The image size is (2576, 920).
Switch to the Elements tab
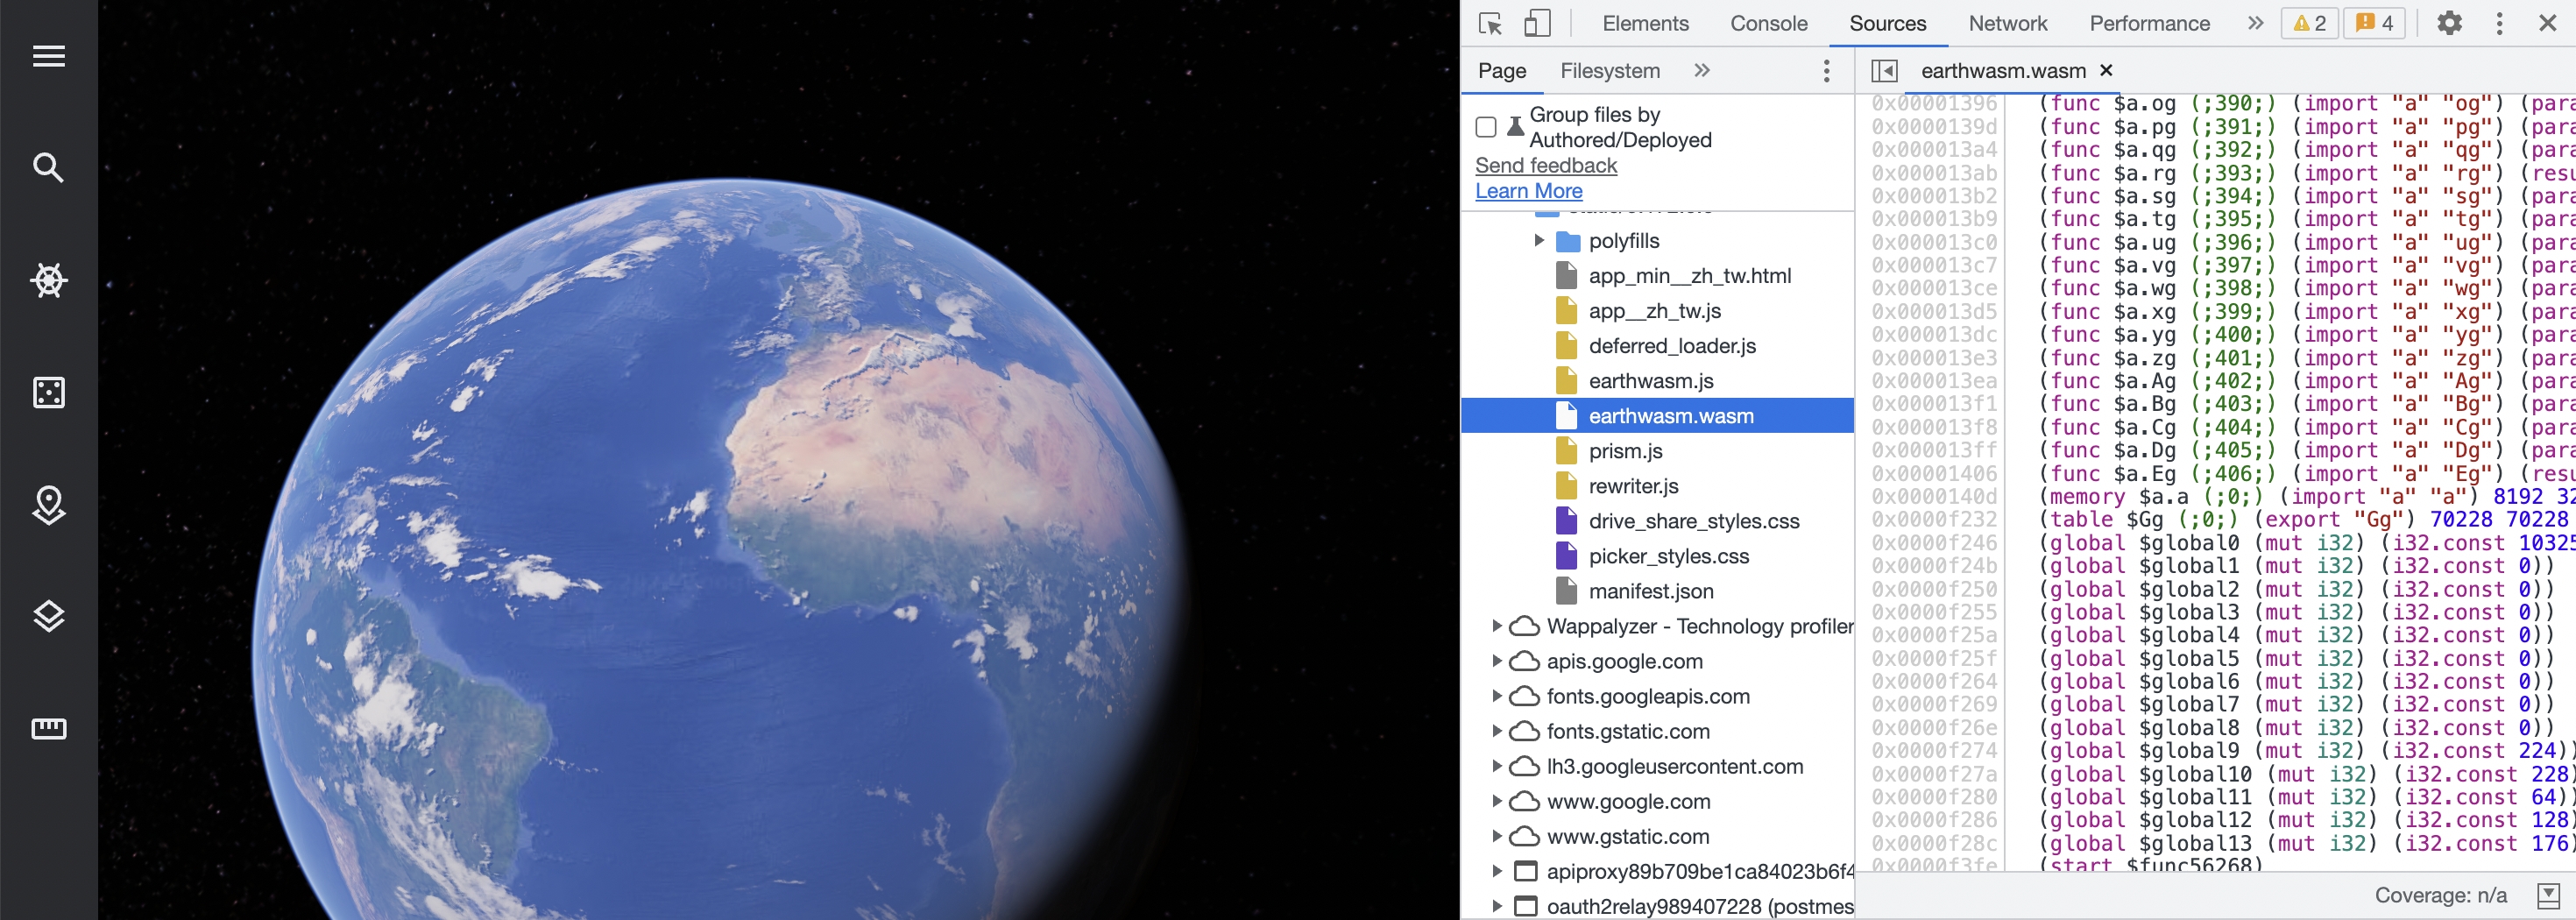(x=1645, y=23)
